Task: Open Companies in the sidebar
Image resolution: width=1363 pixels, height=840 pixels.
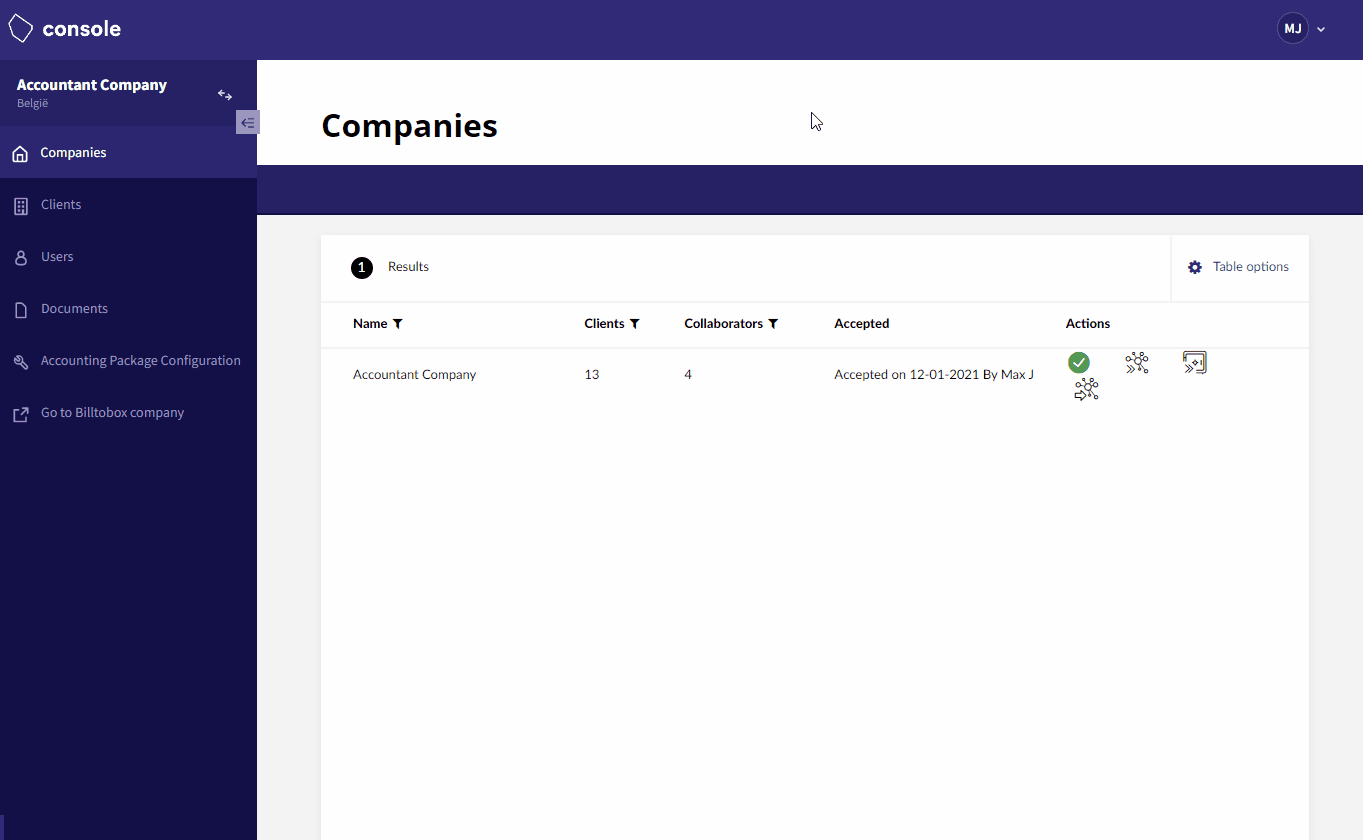Action: 128,153
